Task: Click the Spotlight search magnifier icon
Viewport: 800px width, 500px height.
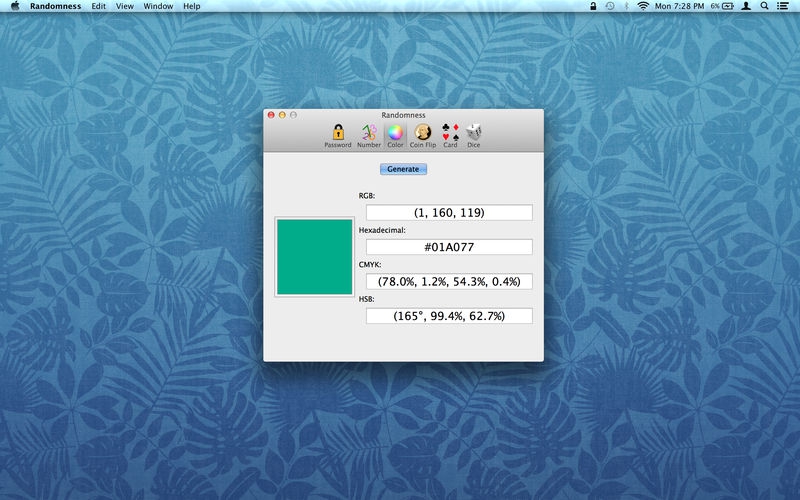Action: tap(764, 6)
